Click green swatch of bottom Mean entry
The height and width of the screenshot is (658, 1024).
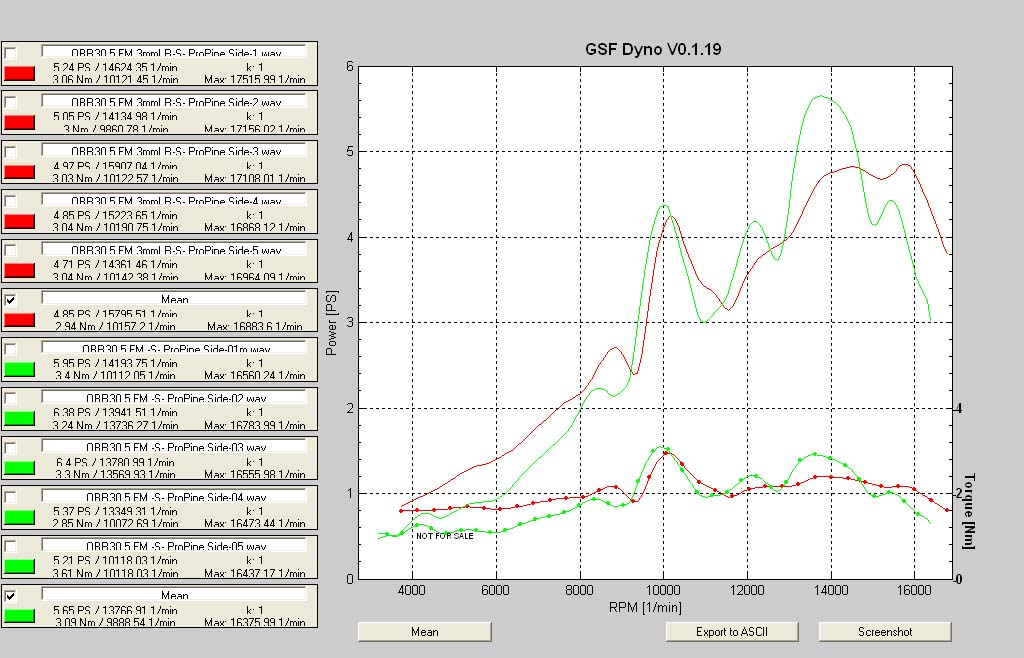[19, 616]
